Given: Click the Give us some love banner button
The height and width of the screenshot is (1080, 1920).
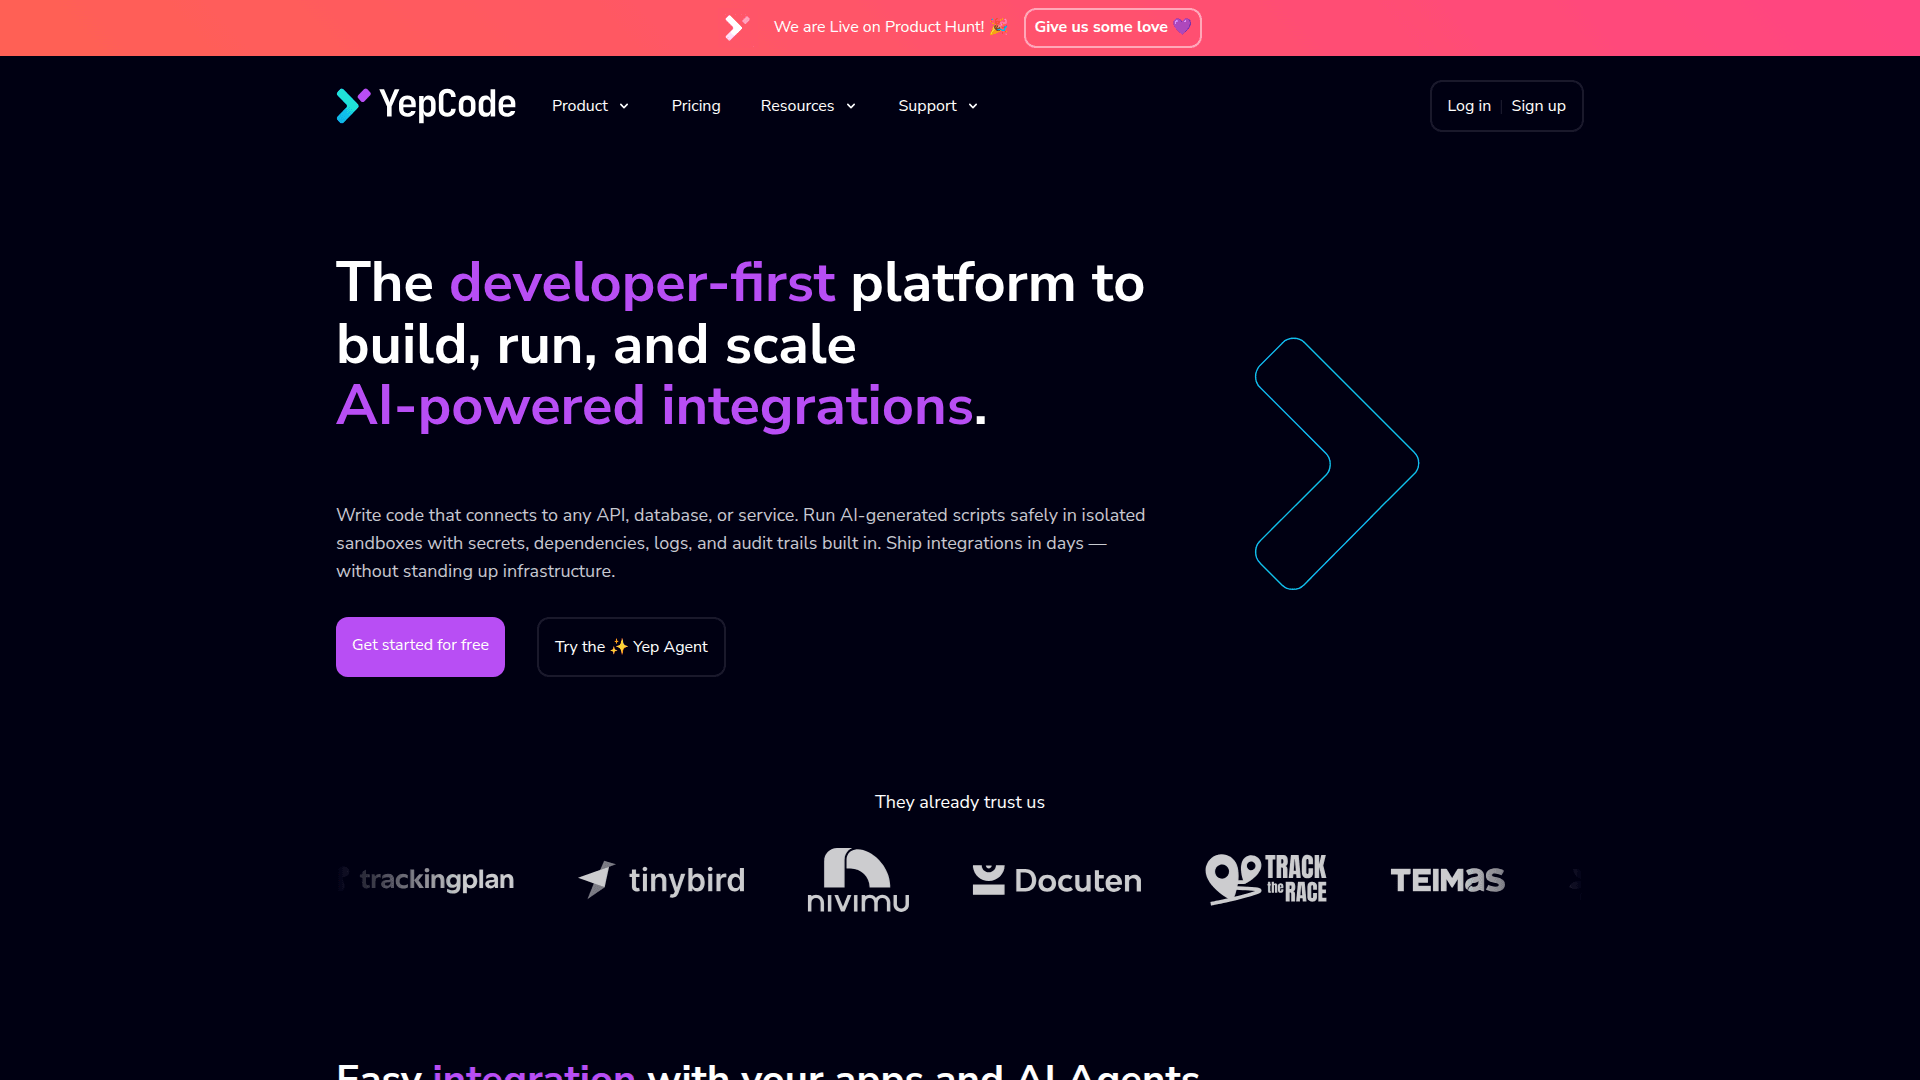Looking at the screenshot, I should coord(1112,27).
